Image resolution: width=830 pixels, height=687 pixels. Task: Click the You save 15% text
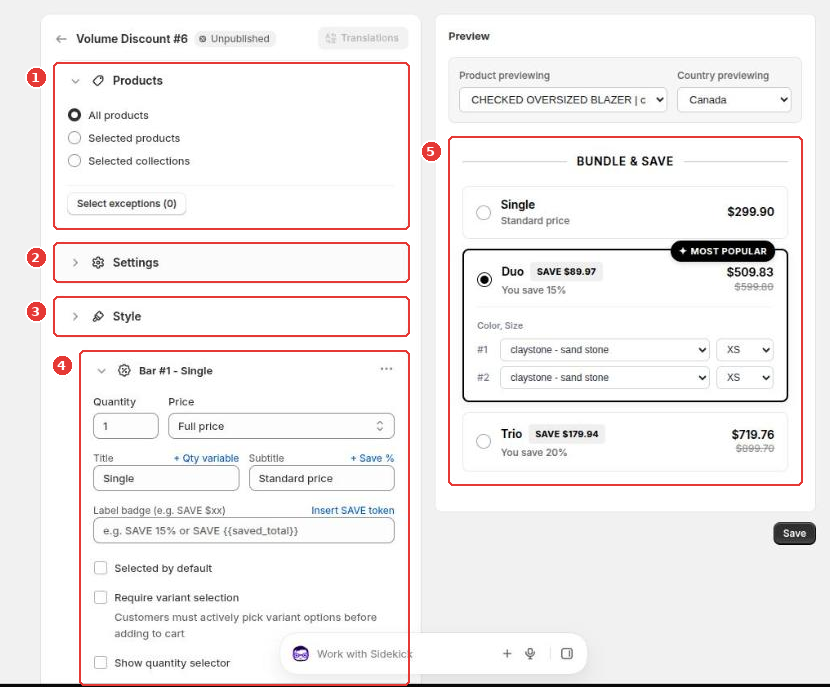(534, 290)
